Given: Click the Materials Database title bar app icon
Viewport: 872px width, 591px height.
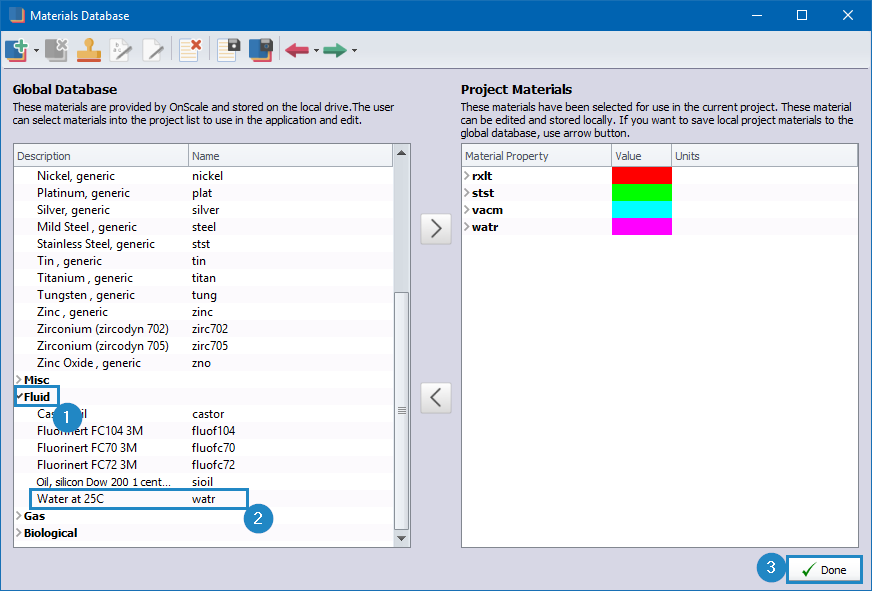Looking at the screenshot, I should pos(17,15).
